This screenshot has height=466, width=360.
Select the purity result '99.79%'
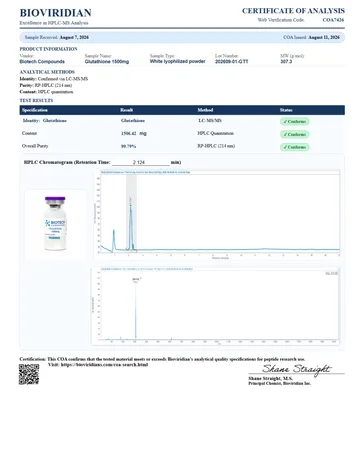[128, 146]
